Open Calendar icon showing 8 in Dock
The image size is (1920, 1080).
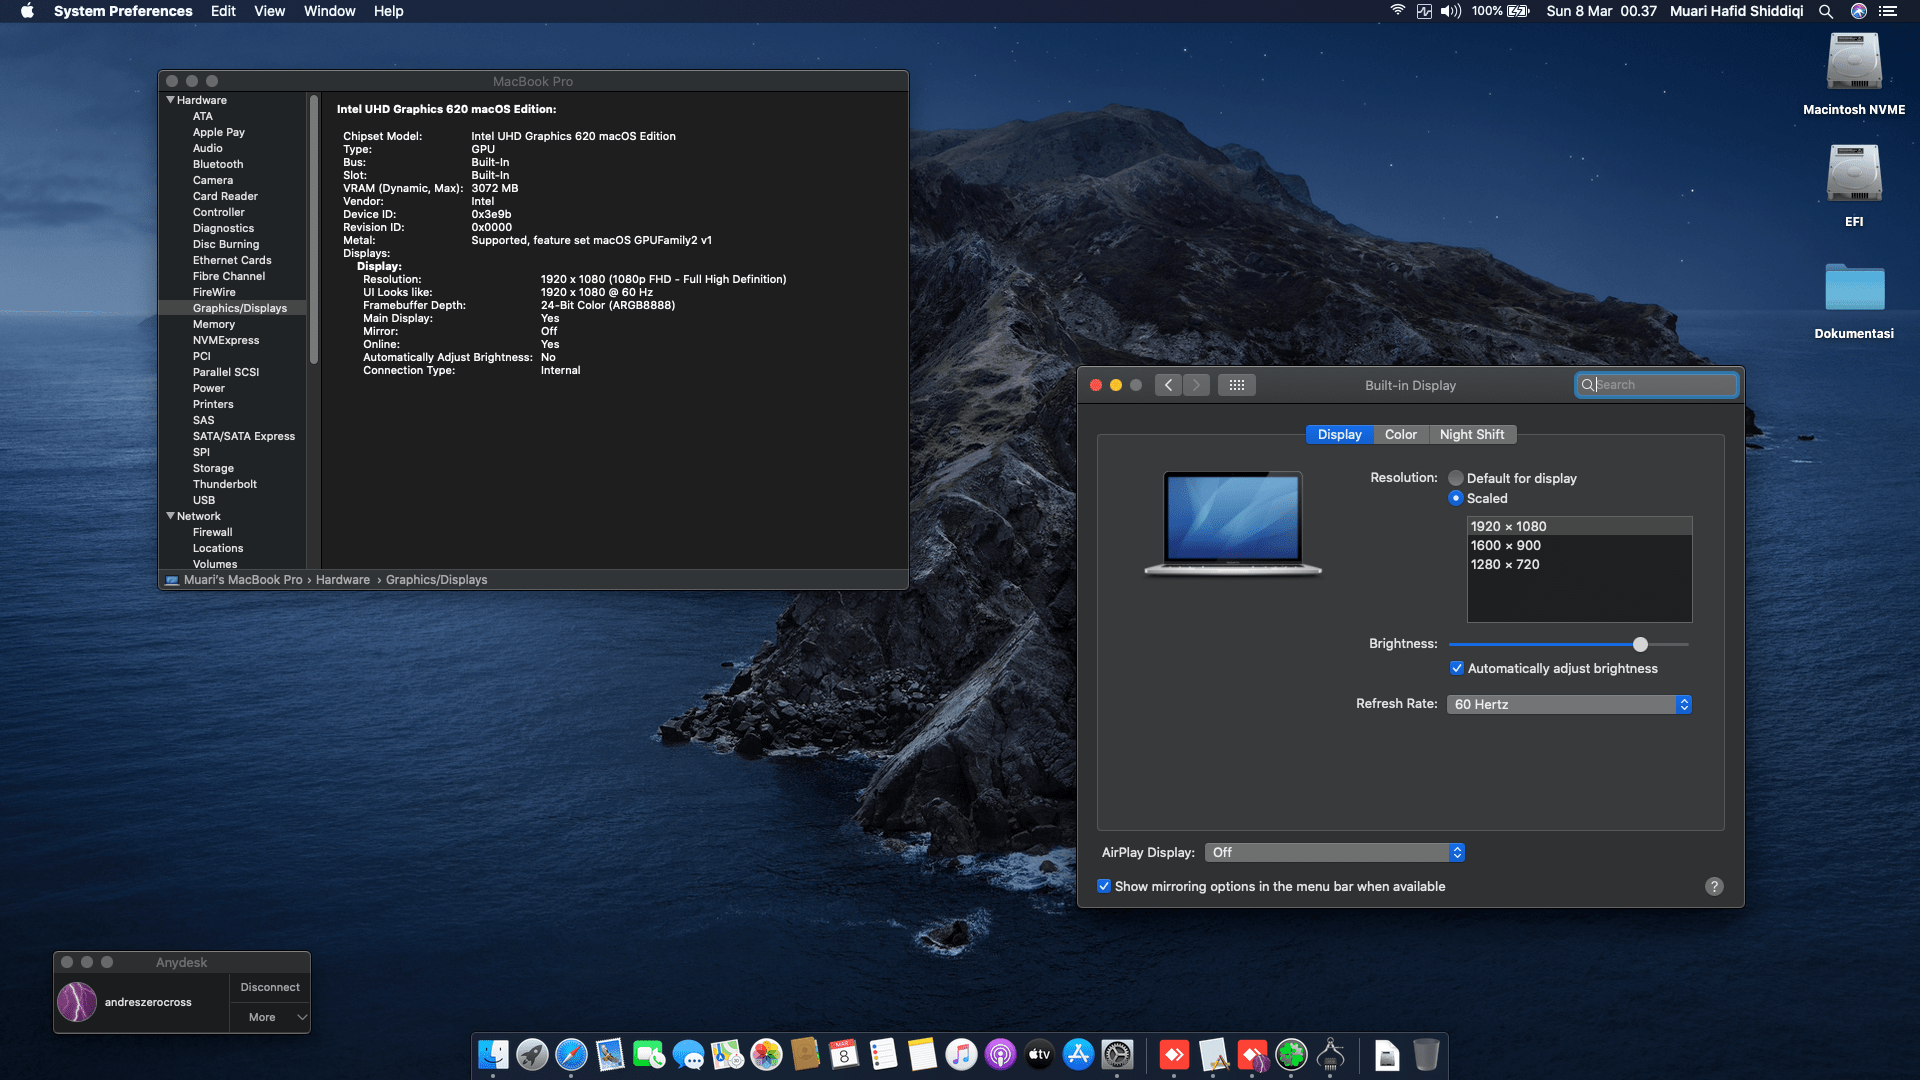pyautogui.click(x=844, y=1054)
